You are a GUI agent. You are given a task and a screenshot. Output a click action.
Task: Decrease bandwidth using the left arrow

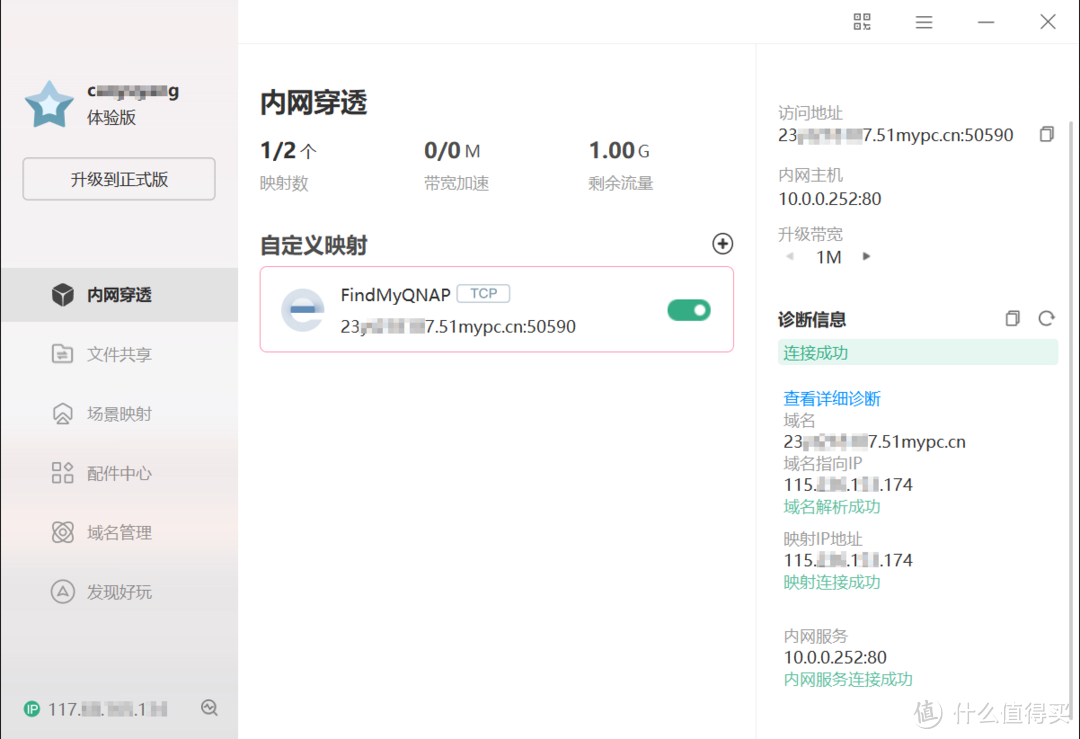(790, 256)
